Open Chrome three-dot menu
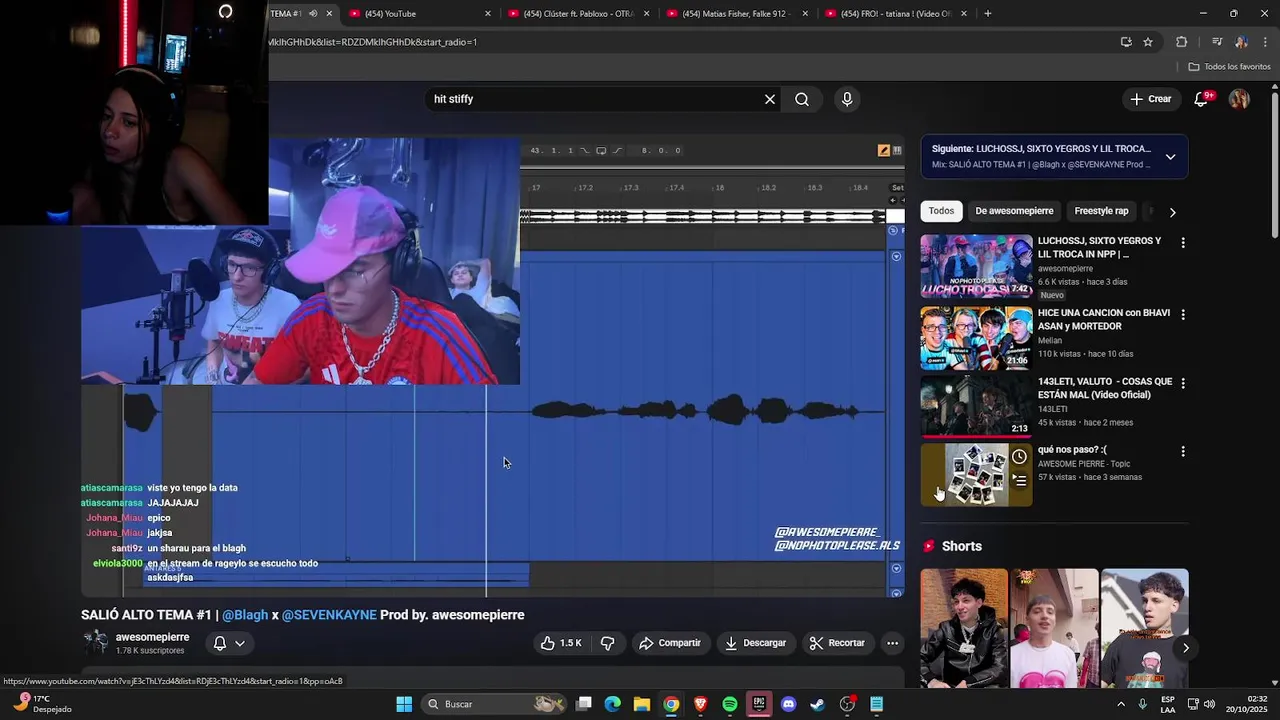Viewport: 1280px width, 720px height. point(1265,42)
